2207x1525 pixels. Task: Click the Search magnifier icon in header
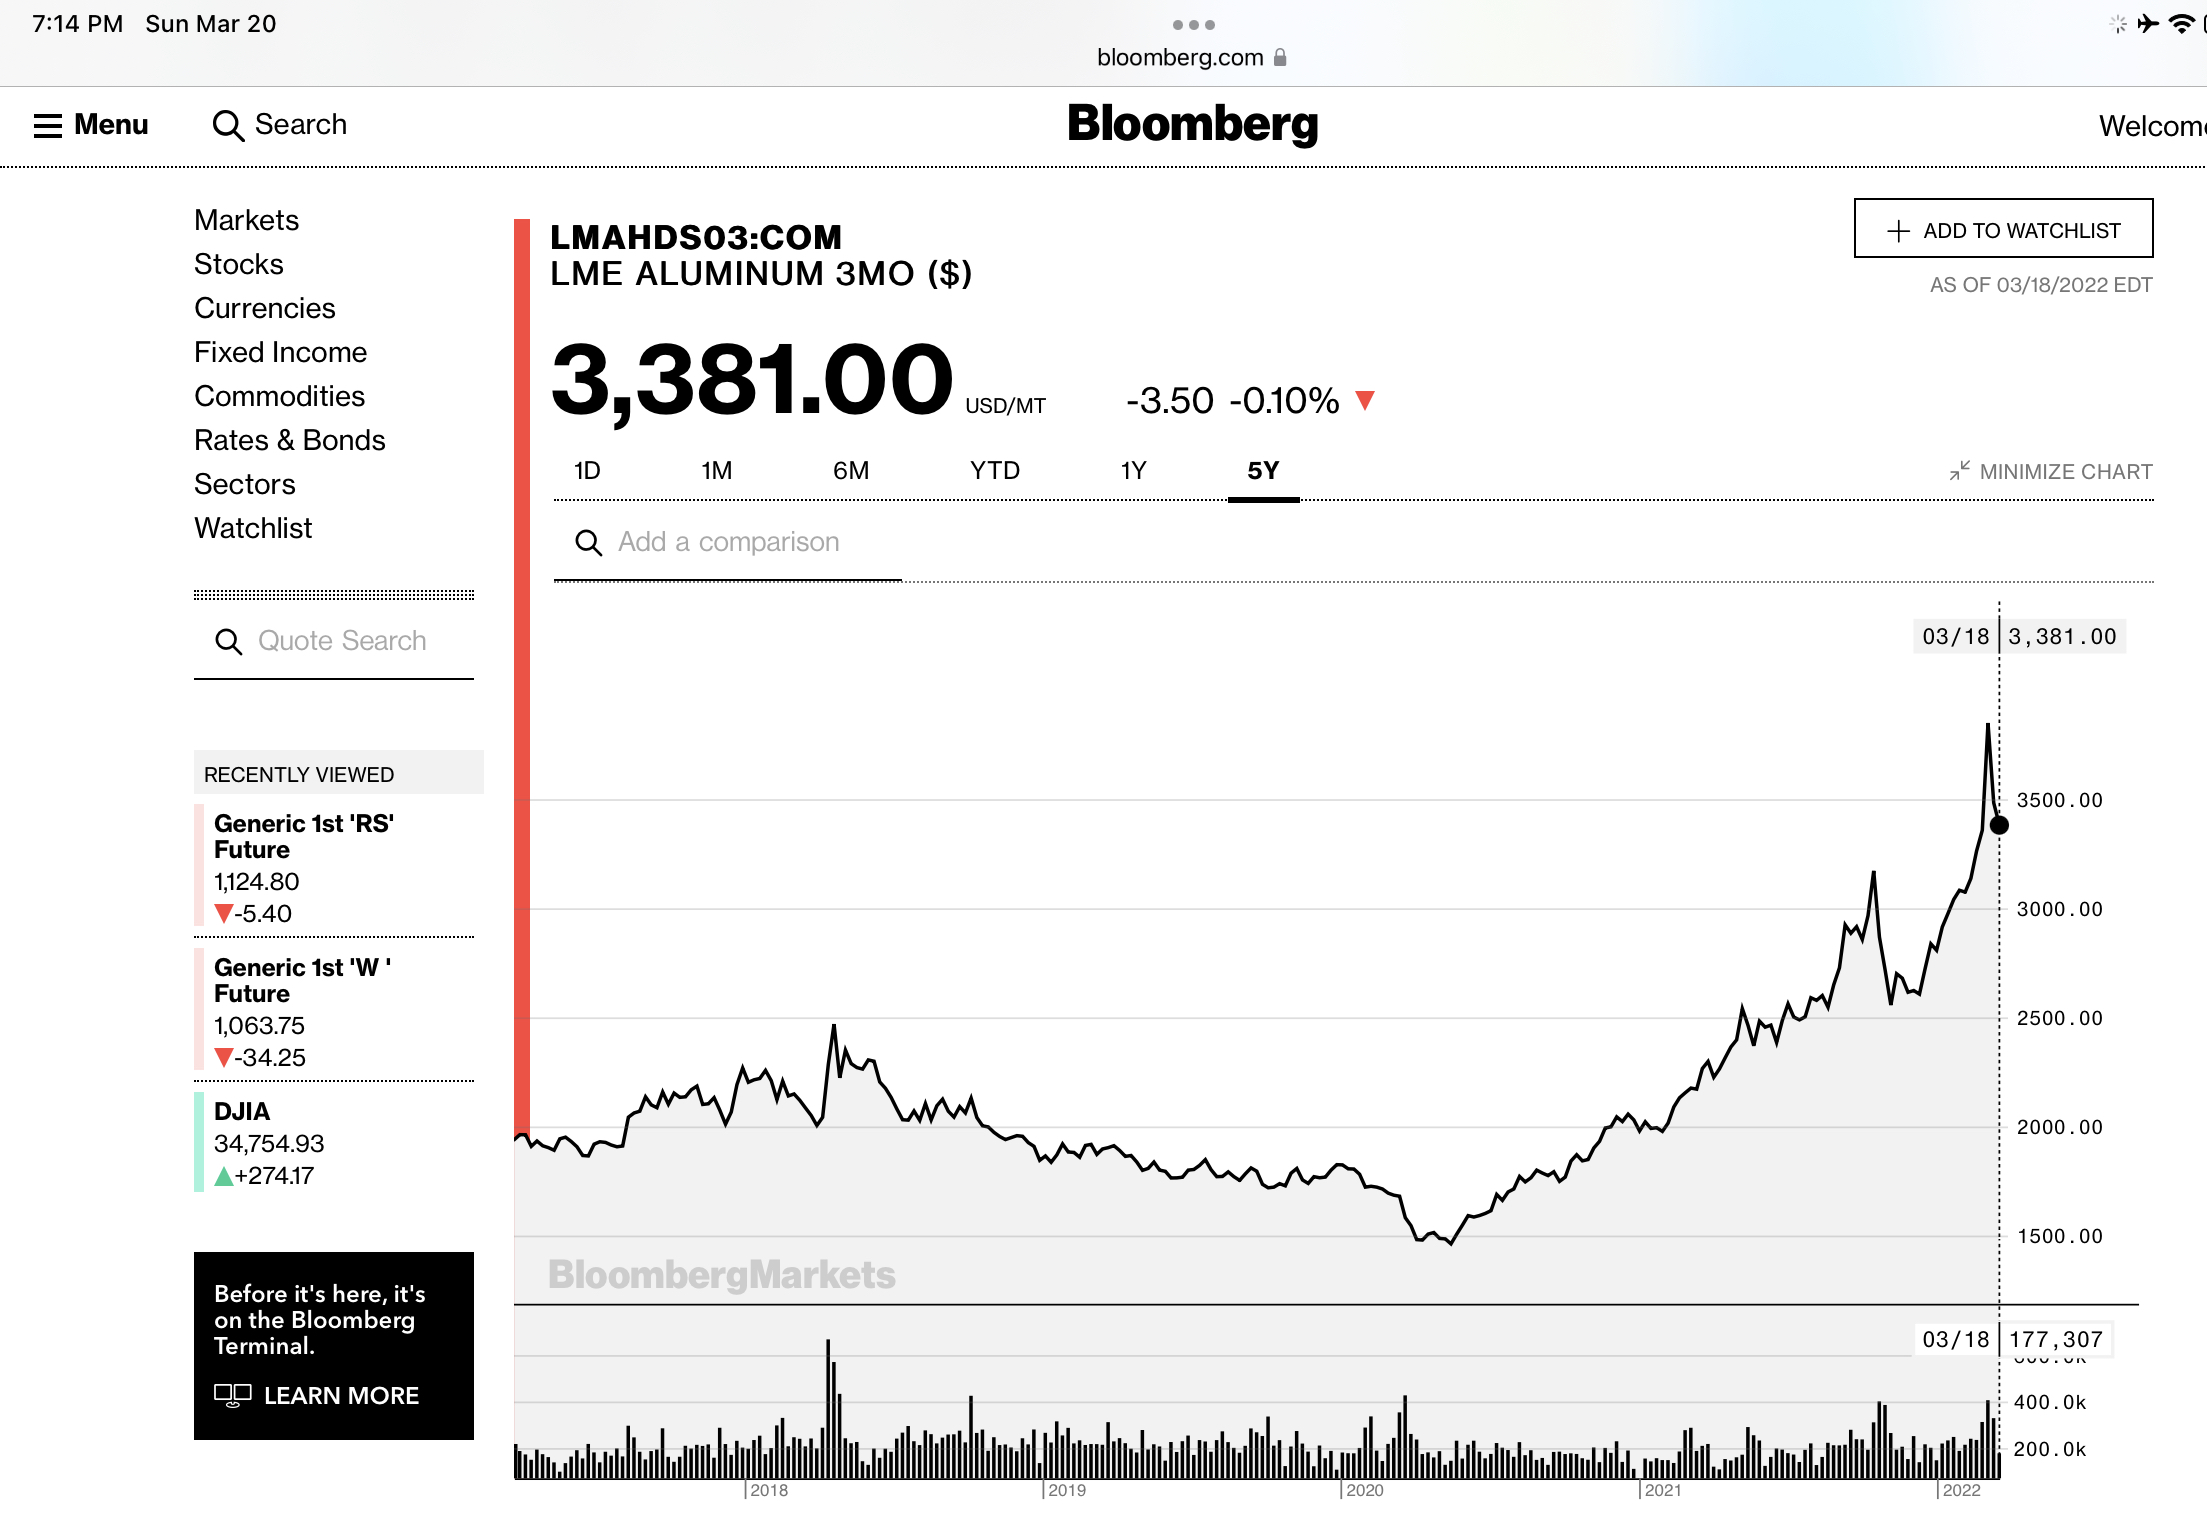(x=228, y=126)
